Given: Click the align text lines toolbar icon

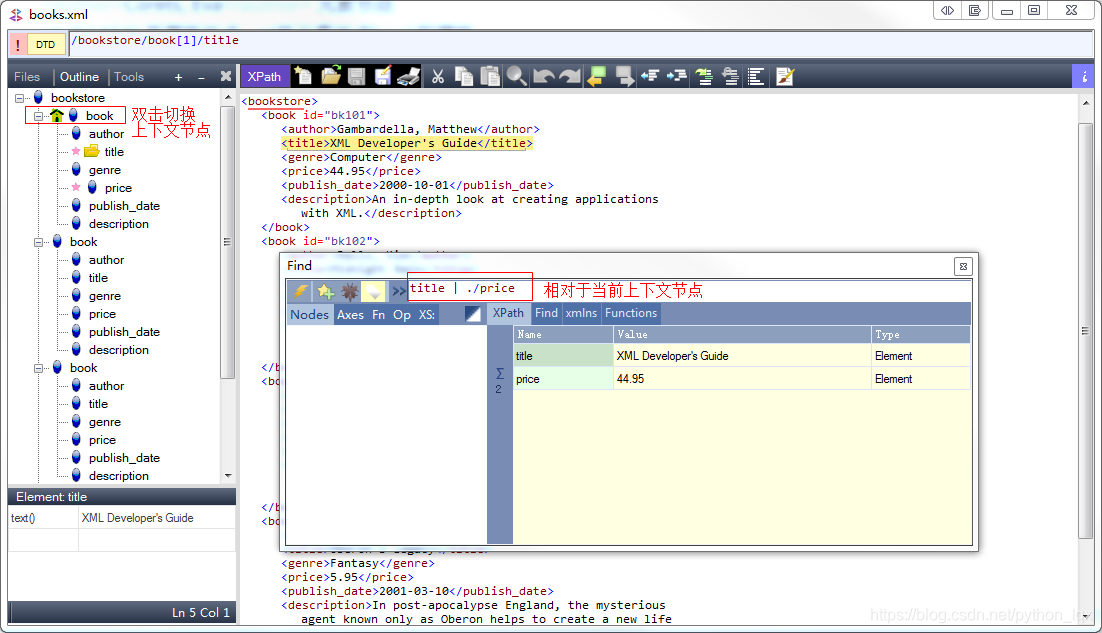Looking at the screenshot, I should tap(756, 76).
